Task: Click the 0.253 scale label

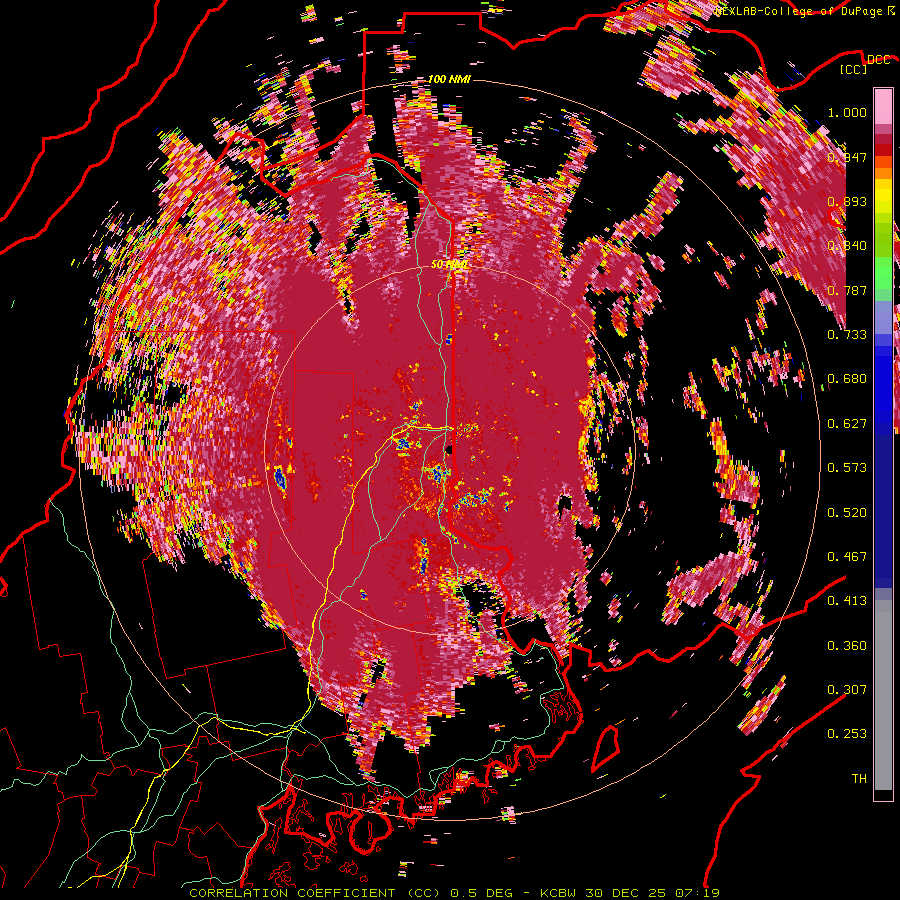Action: pyautogui.click(x=847, y=734)
